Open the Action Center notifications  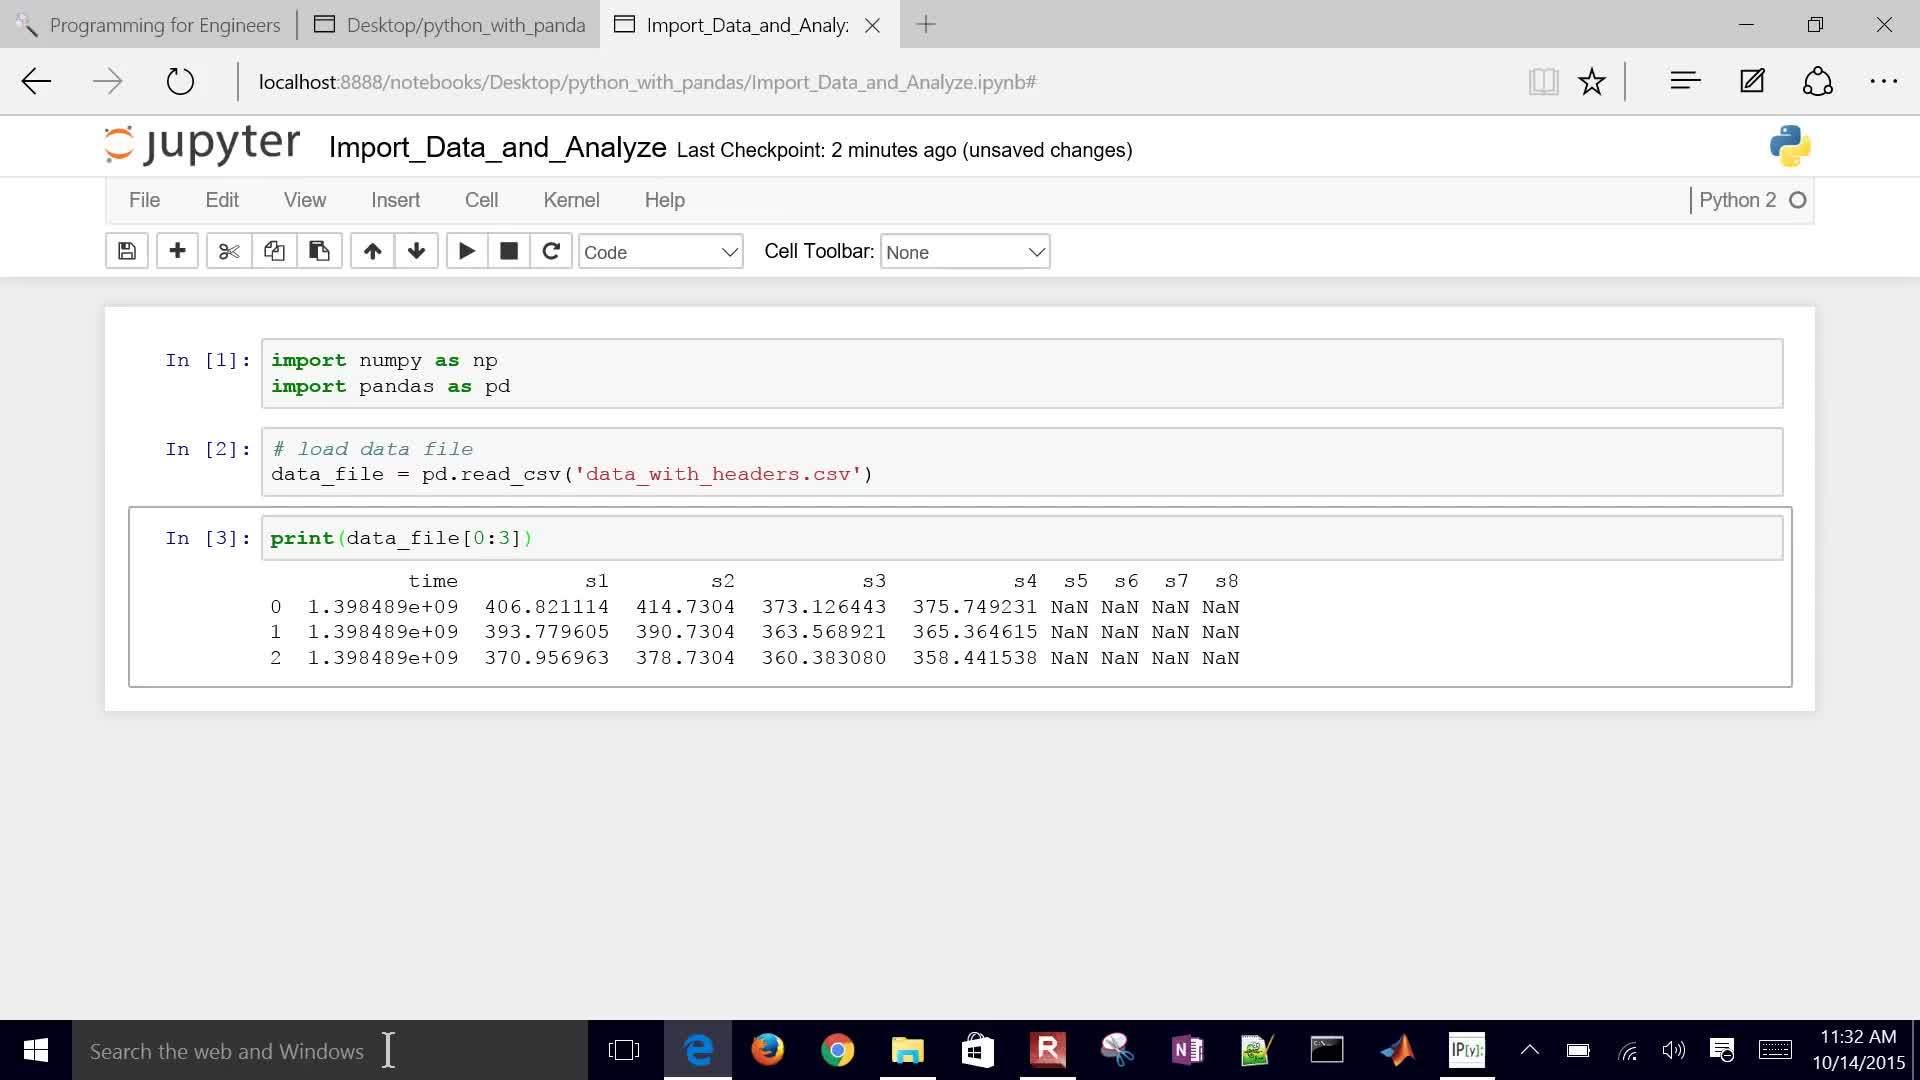(x=1721, y=1050)
